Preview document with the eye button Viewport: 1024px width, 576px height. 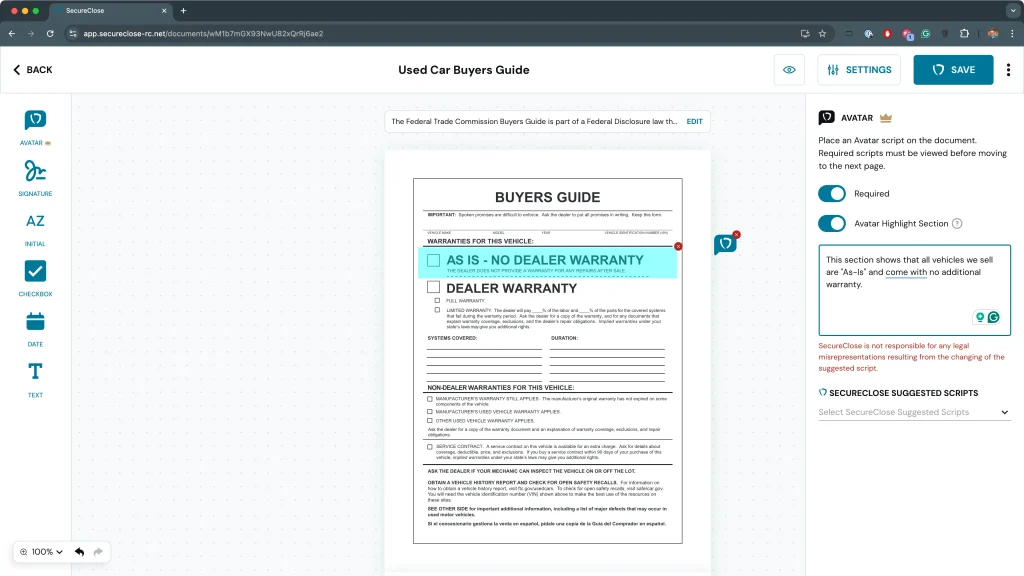click(x=789, y=70)
